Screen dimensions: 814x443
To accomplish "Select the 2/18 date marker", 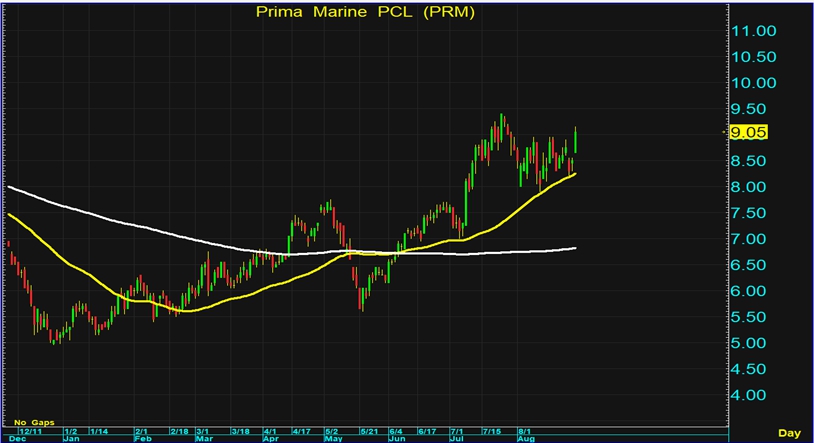I will click(180, 432).
